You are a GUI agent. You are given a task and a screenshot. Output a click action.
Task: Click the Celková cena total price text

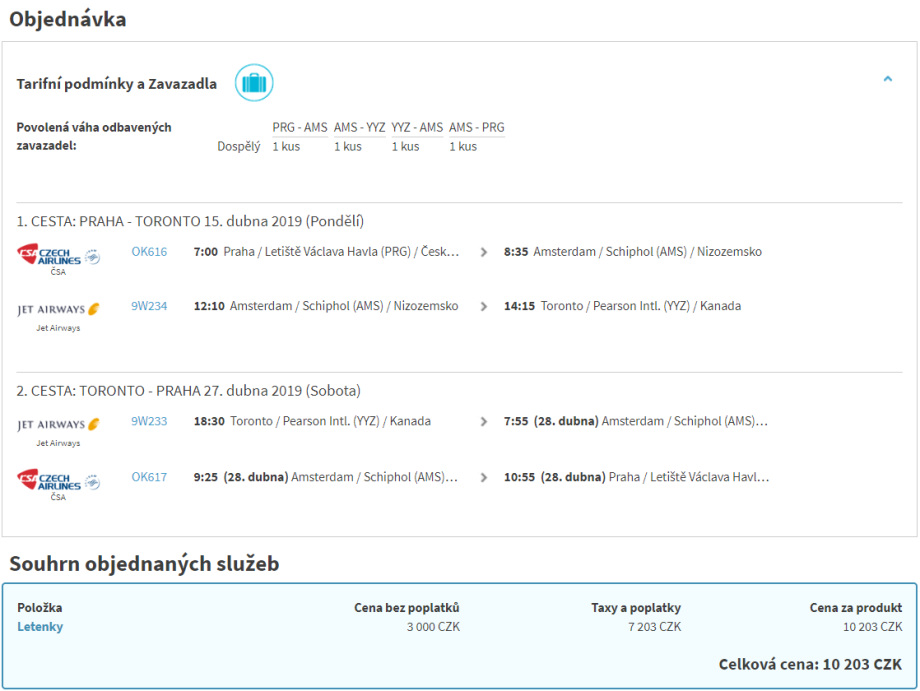point(810,664)
